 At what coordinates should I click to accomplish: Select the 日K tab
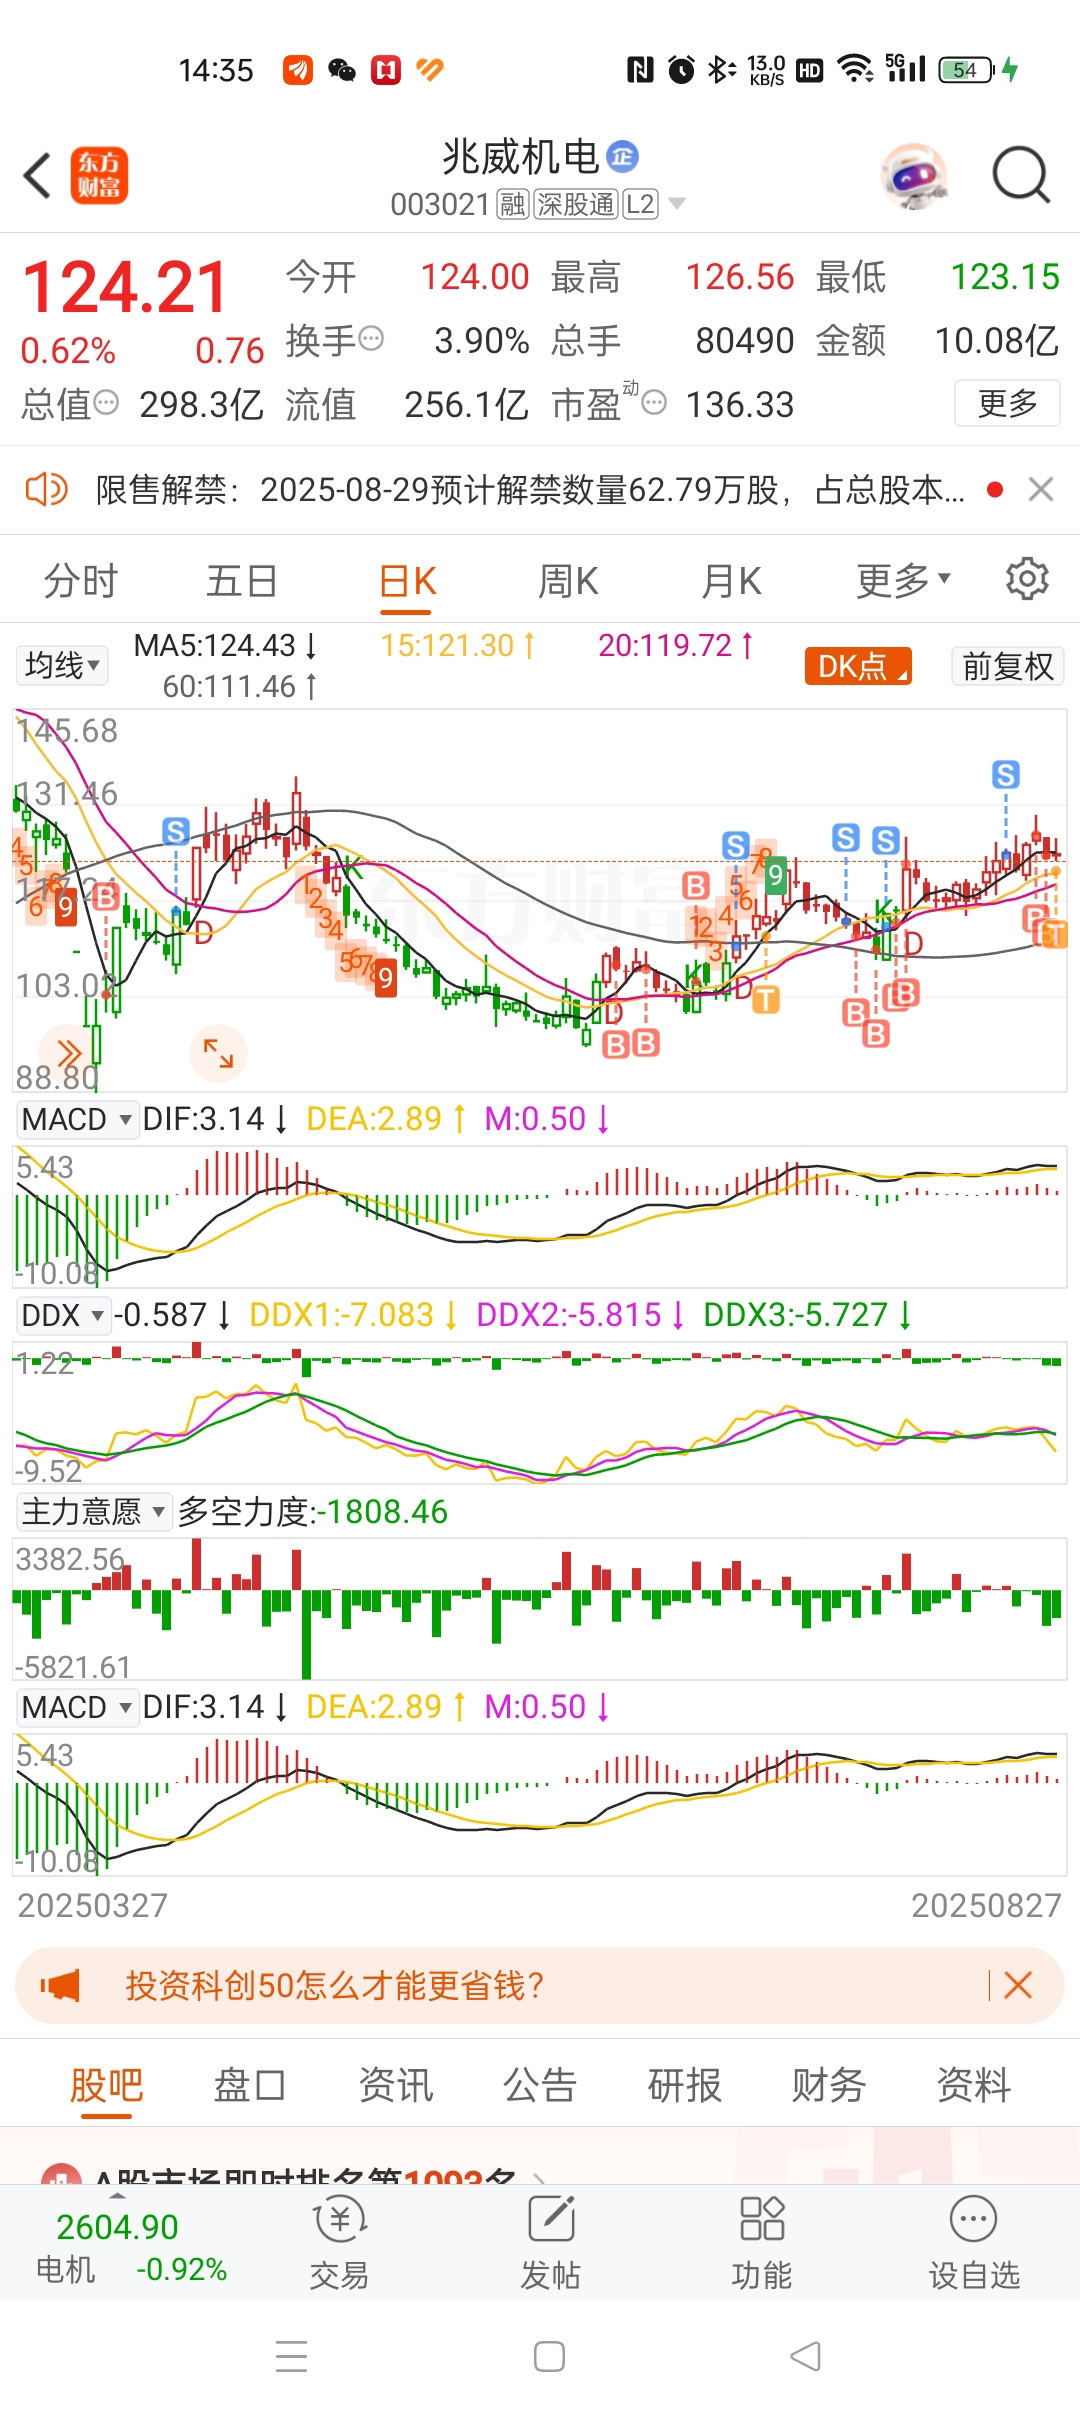click(x=407, y=580)
